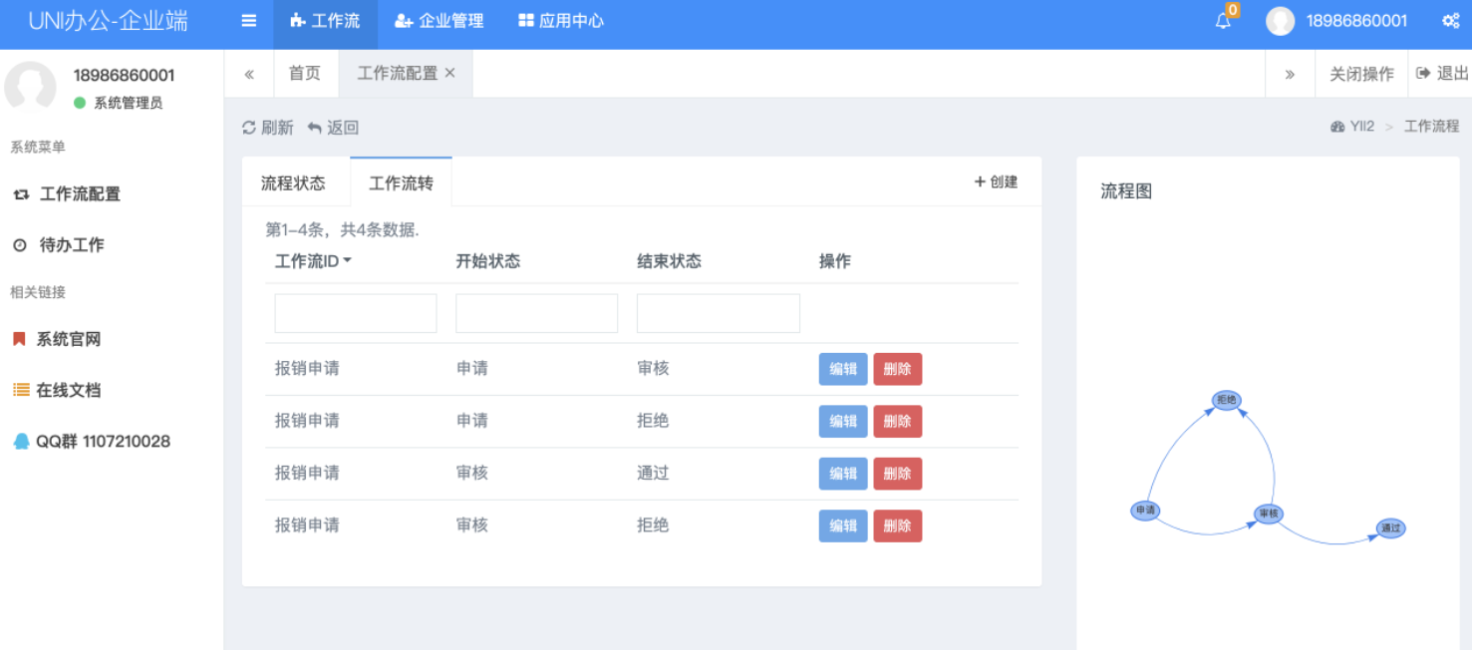Click the hamburger menu icon in header
Screen dimensions: 1472x650
(249, 21)
